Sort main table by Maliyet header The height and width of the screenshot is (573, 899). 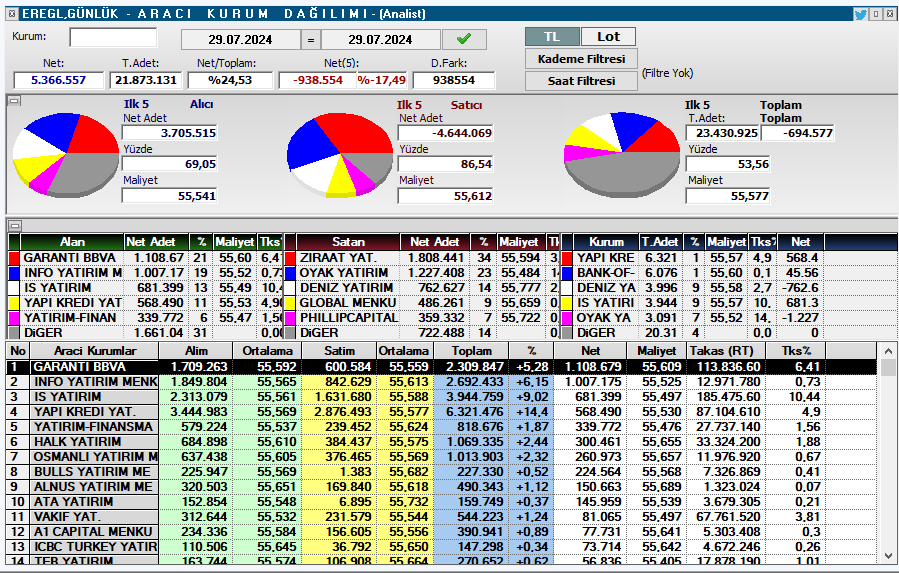point(656,350)
